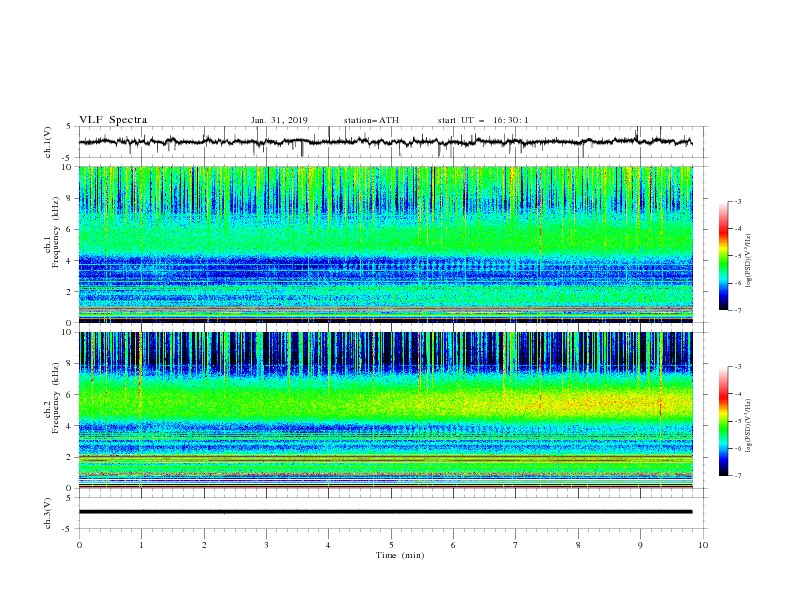Screen dimensions: 792x612
Task: Click time axis tick label "2"
Action: coord(204,545)
